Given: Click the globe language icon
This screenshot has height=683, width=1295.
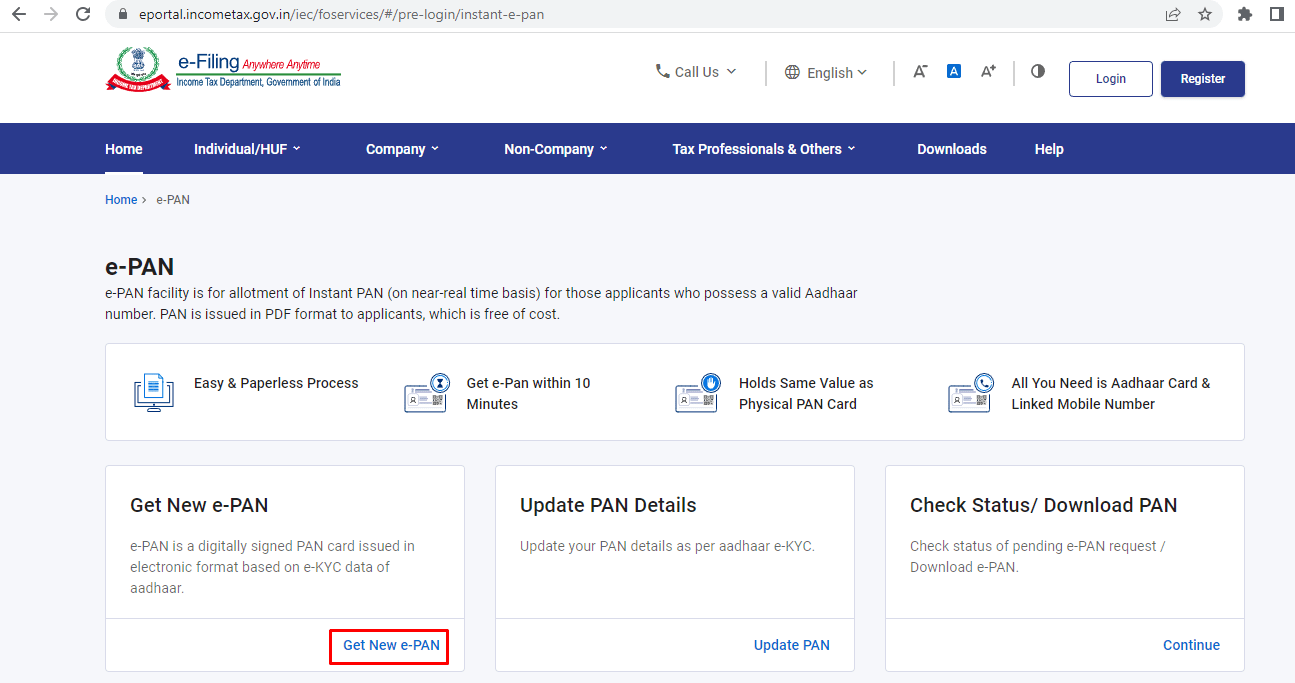Looking at the screenshot, I should click(793, 71).
